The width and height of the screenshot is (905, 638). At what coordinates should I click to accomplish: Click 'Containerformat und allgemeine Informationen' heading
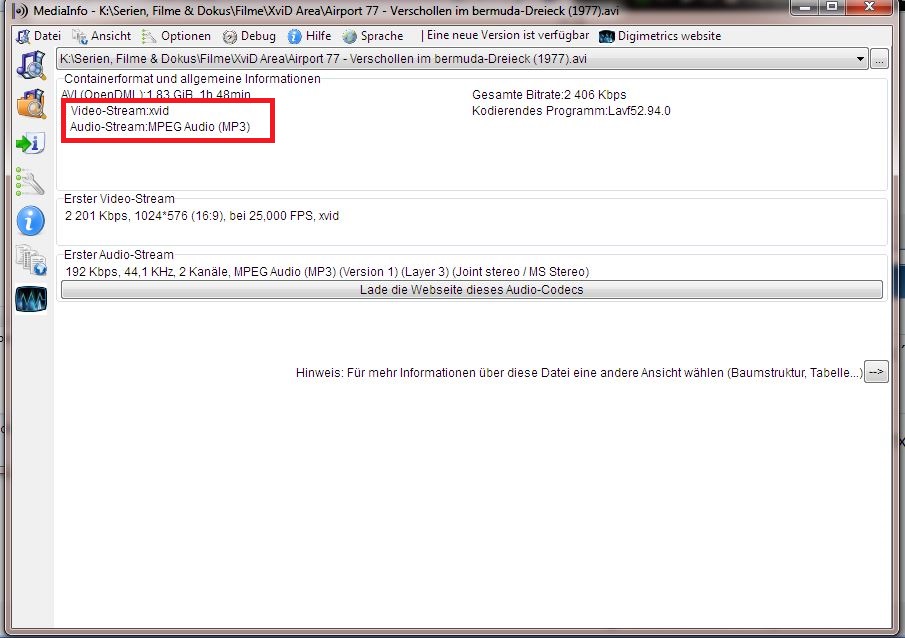tap(192, 79)
